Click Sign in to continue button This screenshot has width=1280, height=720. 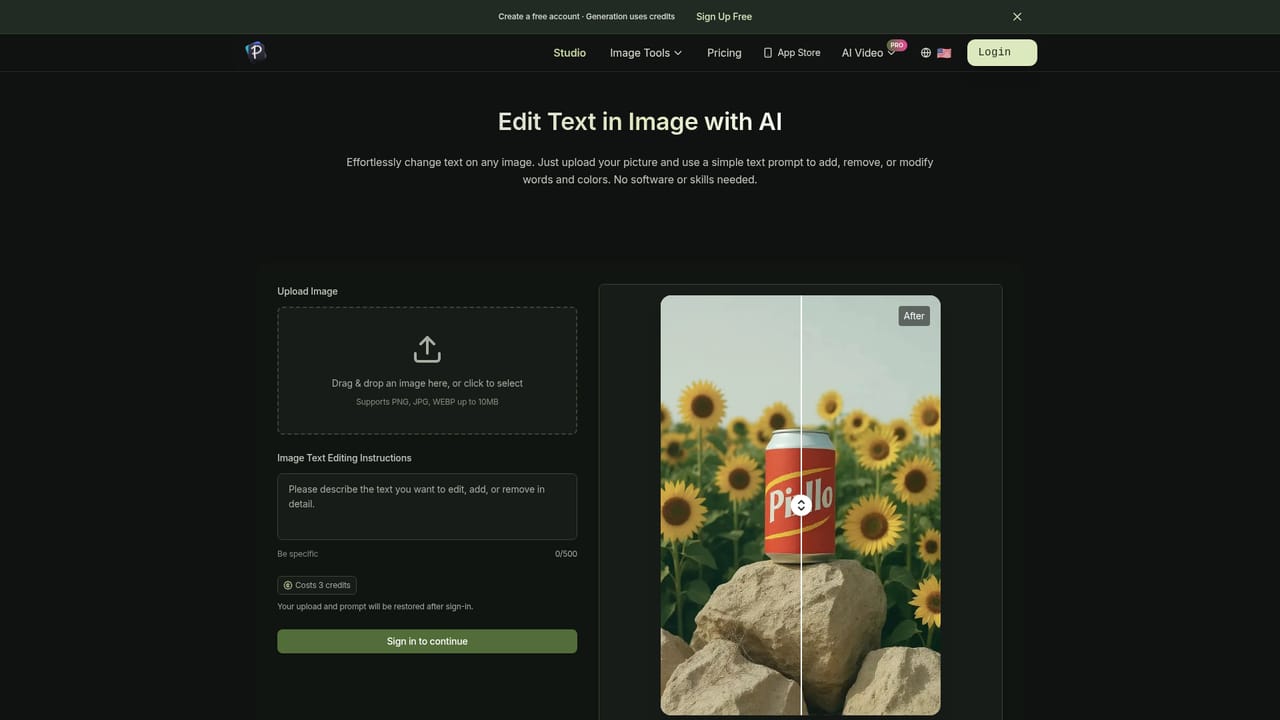[427, 641]
